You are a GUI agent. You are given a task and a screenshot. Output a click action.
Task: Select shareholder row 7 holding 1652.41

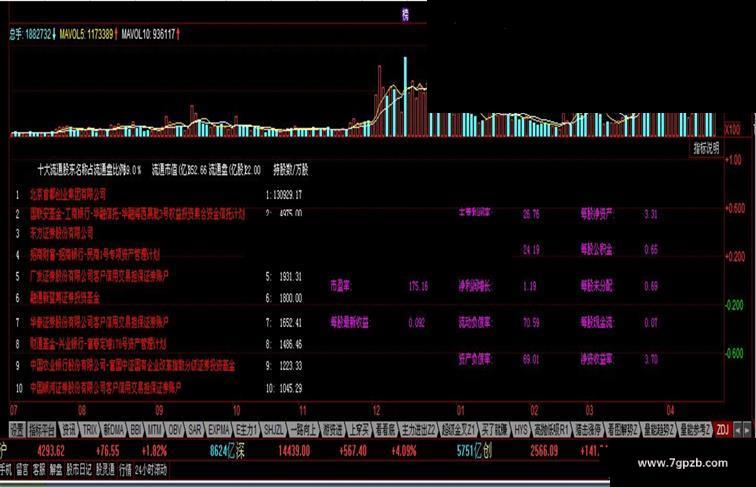point(159,322)
